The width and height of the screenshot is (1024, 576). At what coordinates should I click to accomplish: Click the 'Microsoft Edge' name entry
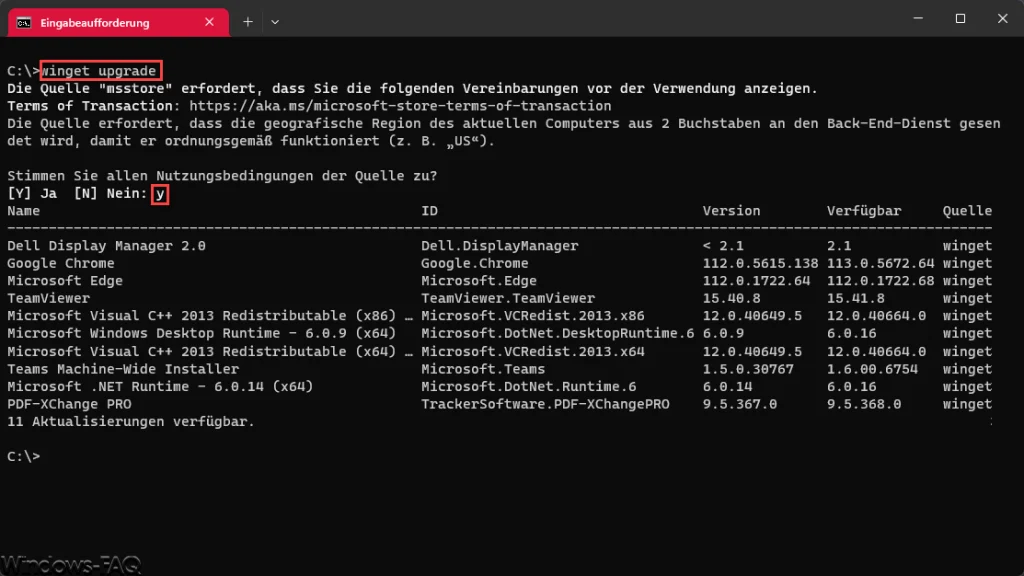point(65,281)
